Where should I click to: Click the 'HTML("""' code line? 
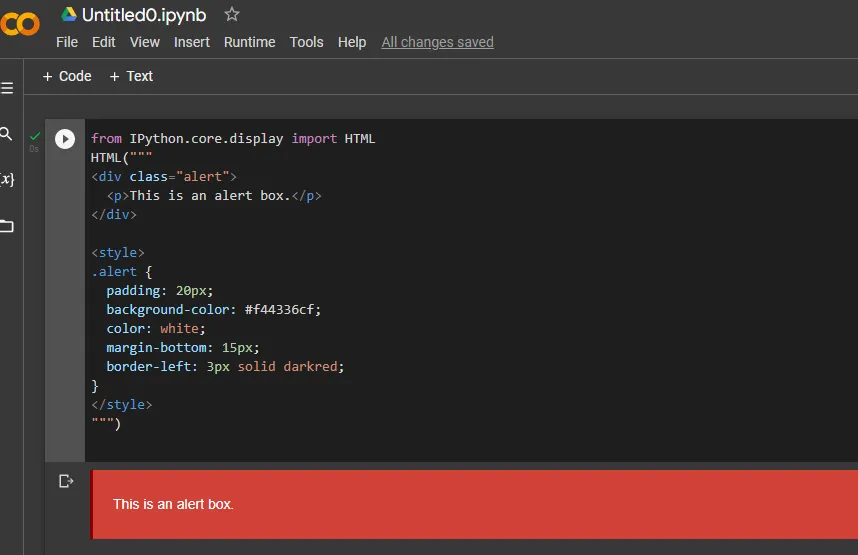tap(121, 158)
